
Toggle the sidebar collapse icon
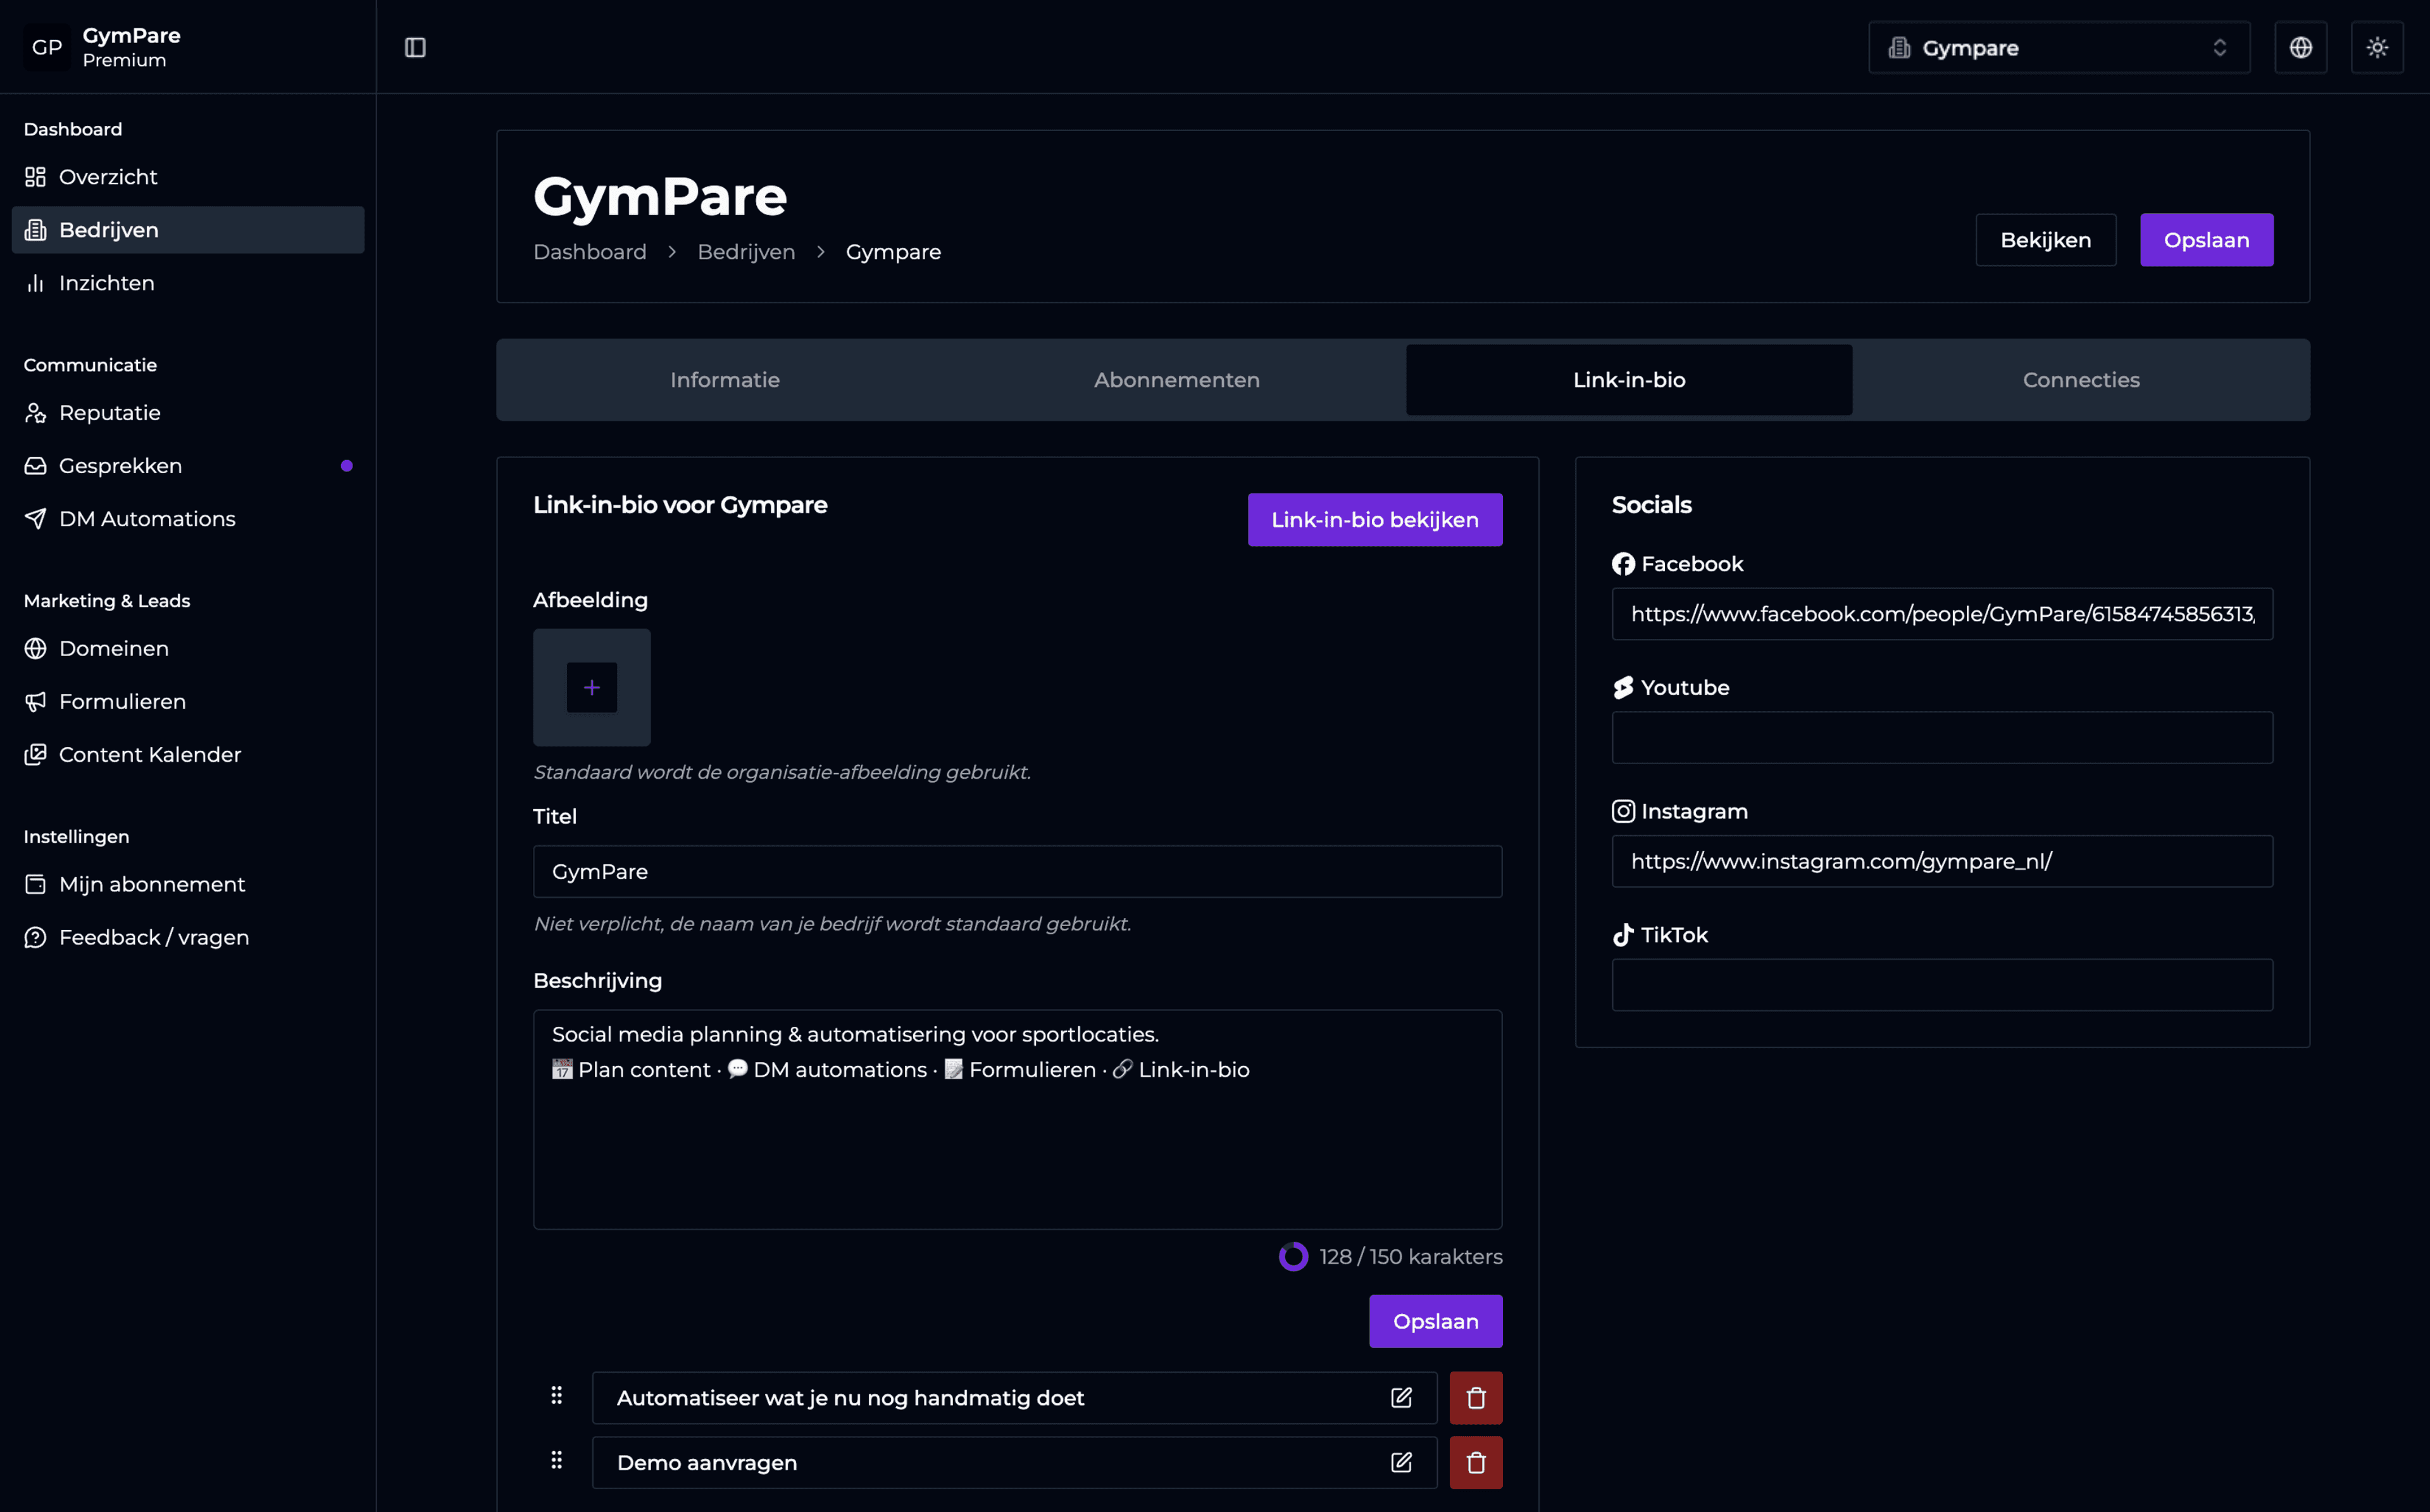(415, 47)
